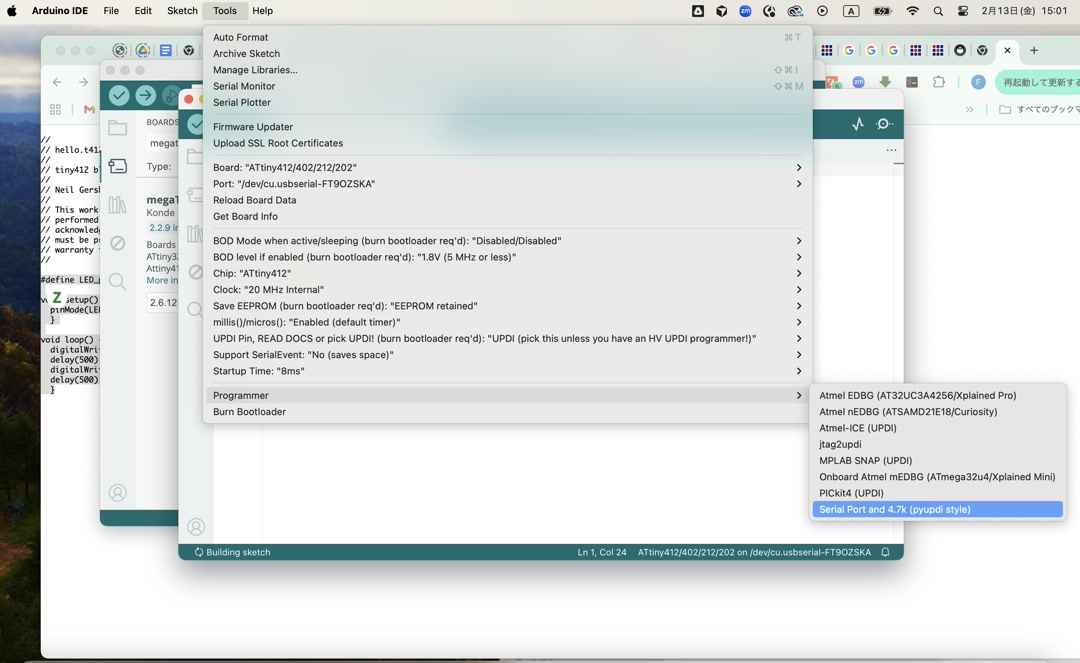The height and width of the screenshot is (663, 1080).
Task: Expand the BOD Mode submenu arrow
Action: pyautogui.click(x=799, y=241)
